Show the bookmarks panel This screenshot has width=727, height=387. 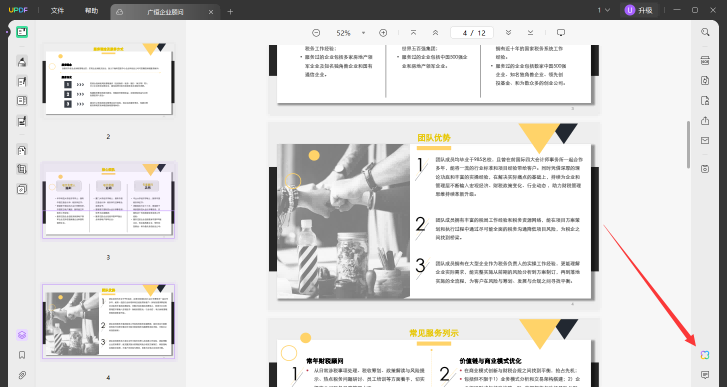coord(22,355)
